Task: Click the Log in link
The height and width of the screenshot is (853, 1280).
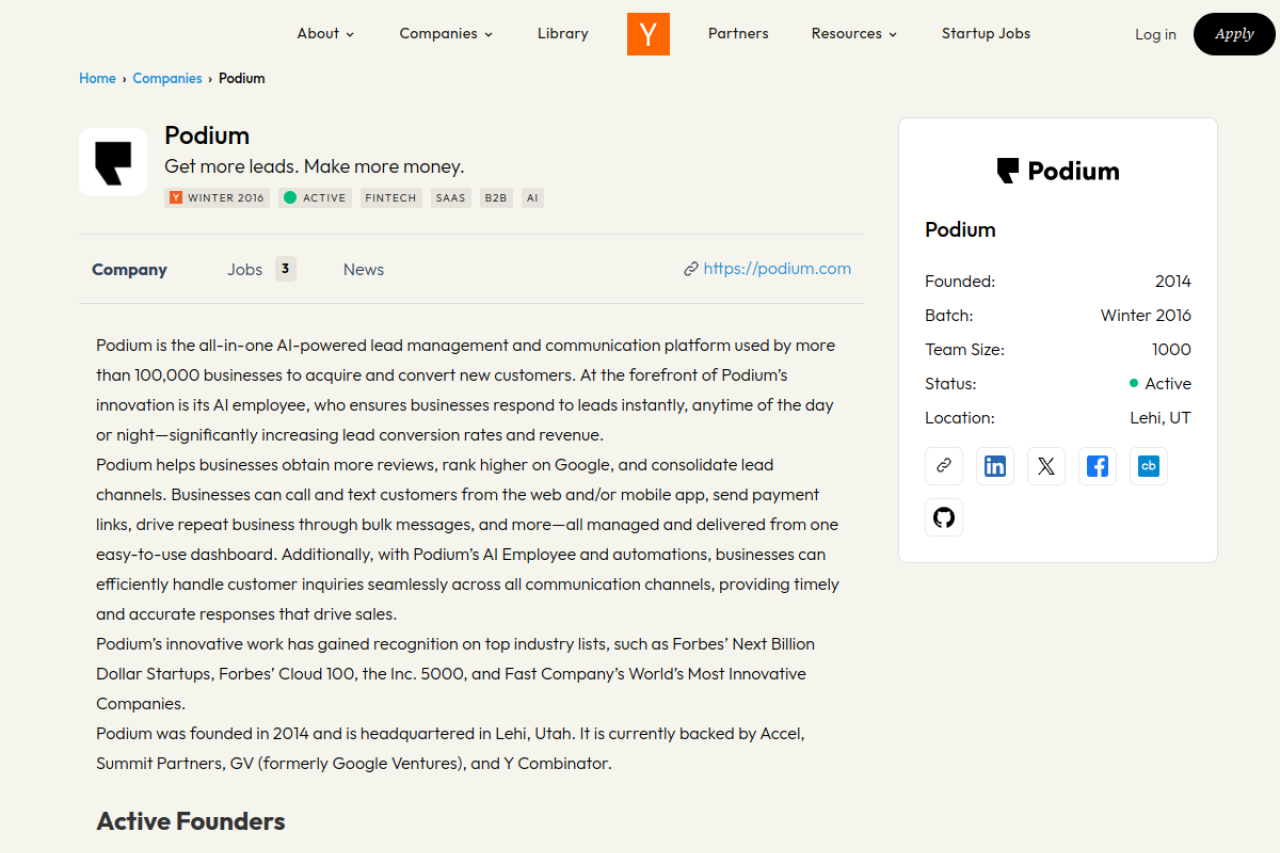Action: coord(1155,35)
